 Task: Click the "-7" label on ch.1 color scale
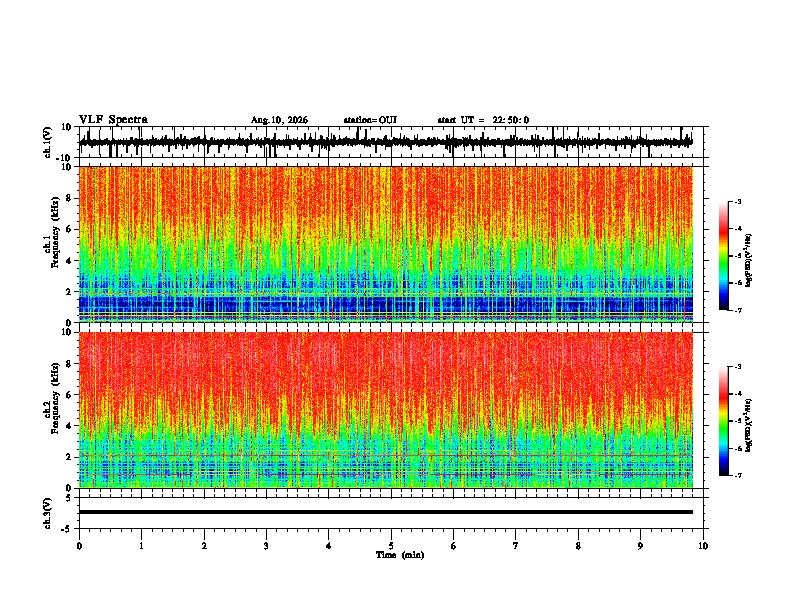coord(737,310)
